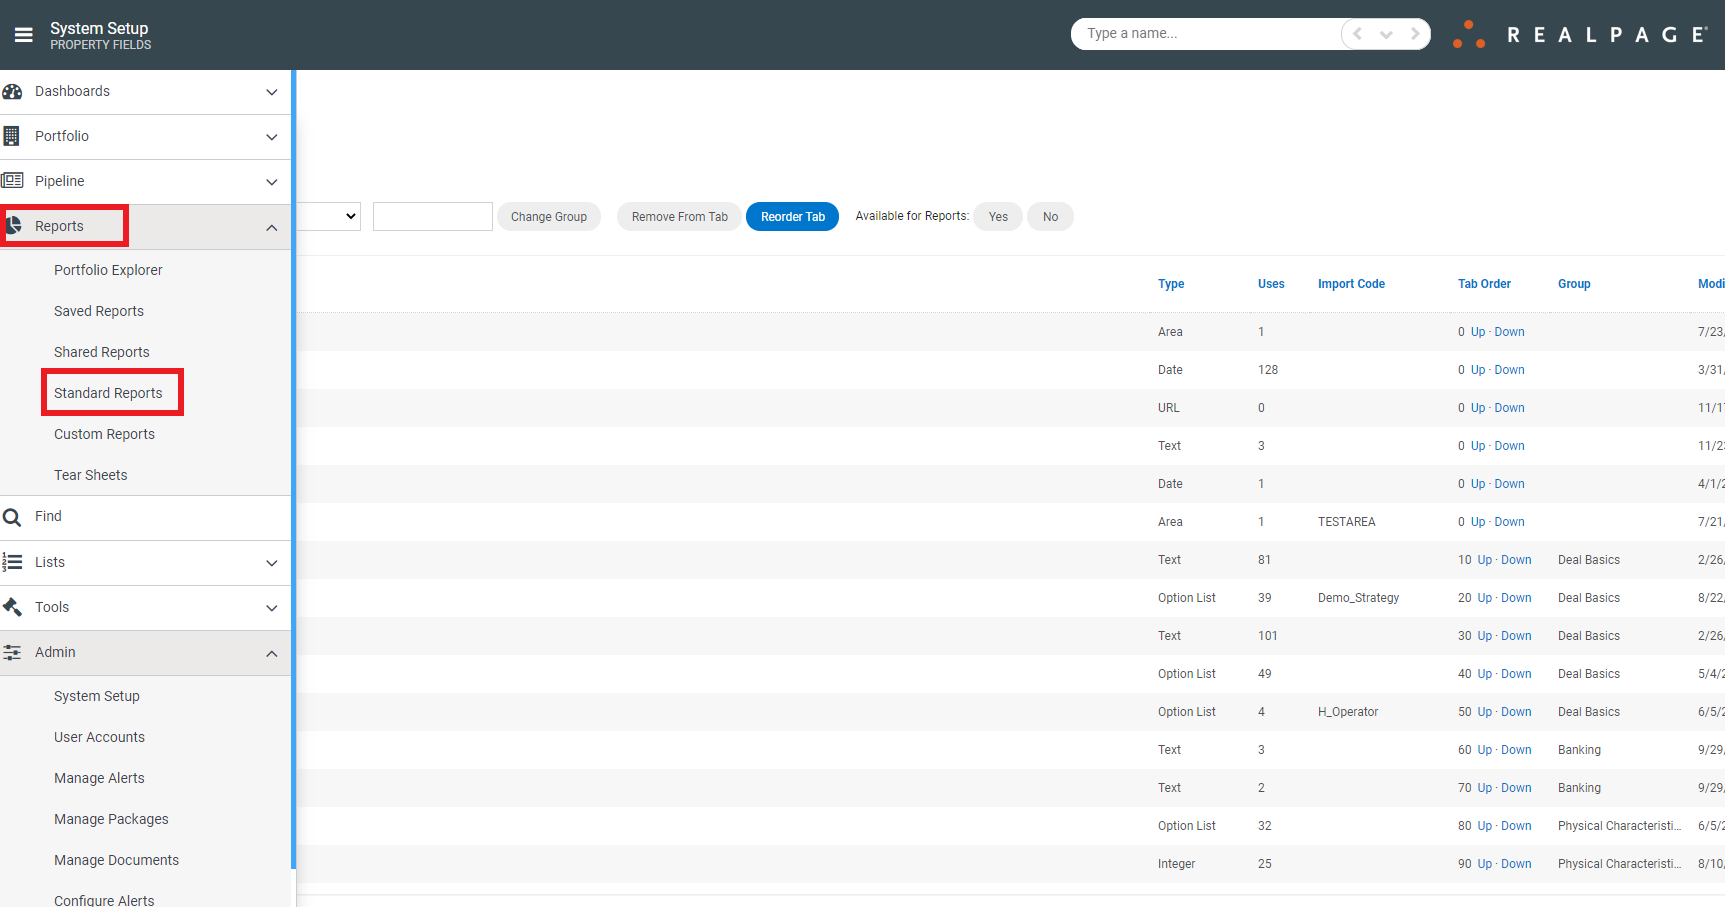This screenshot has width=1725, height=907.
Task: Click the hamburger menu in the header
Action: 23,34
